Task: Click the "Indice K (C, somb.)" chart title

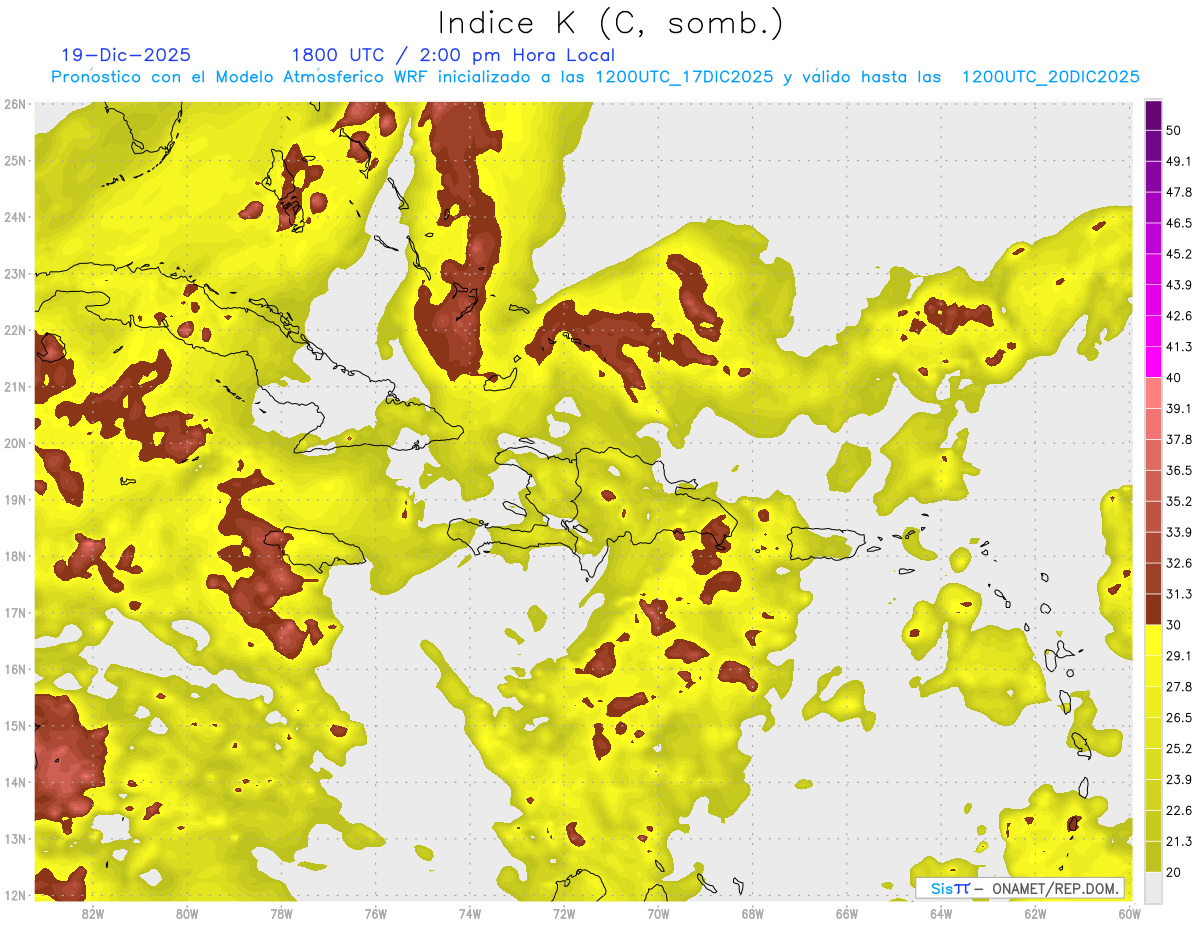Action: coord(610,23)
